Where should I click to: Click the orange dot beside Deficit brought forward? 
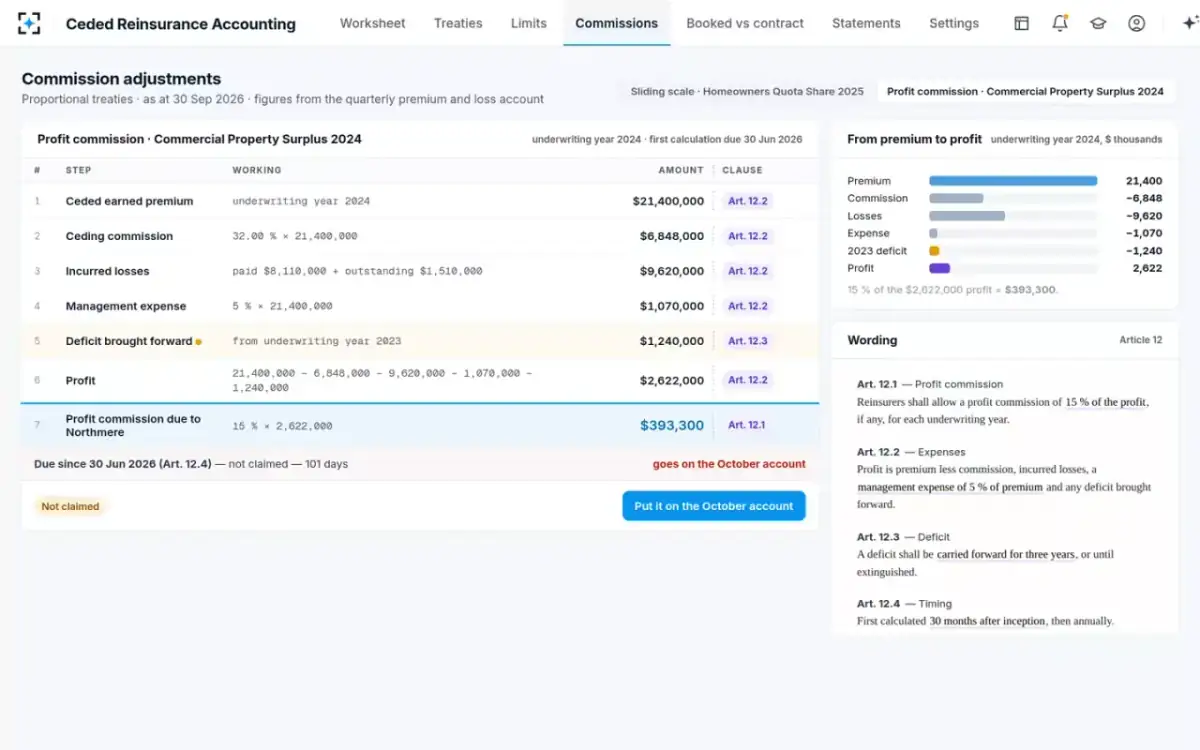pyautogui.click(x=198, y=342)
